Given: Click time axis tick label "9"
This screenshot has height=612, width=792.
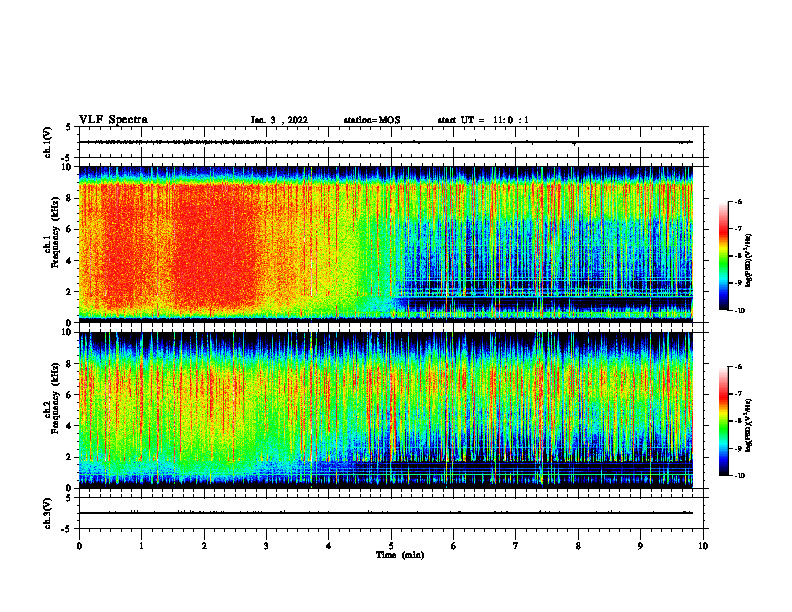Looking at the screenshot, I should coord(640,546).
